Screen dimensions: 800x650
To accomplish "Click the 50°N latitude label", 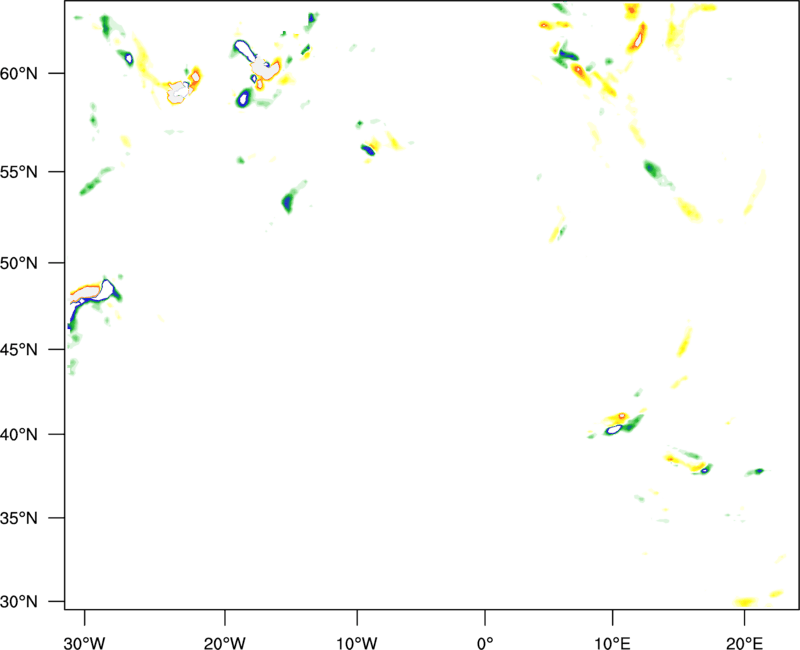I will (19, 263).
